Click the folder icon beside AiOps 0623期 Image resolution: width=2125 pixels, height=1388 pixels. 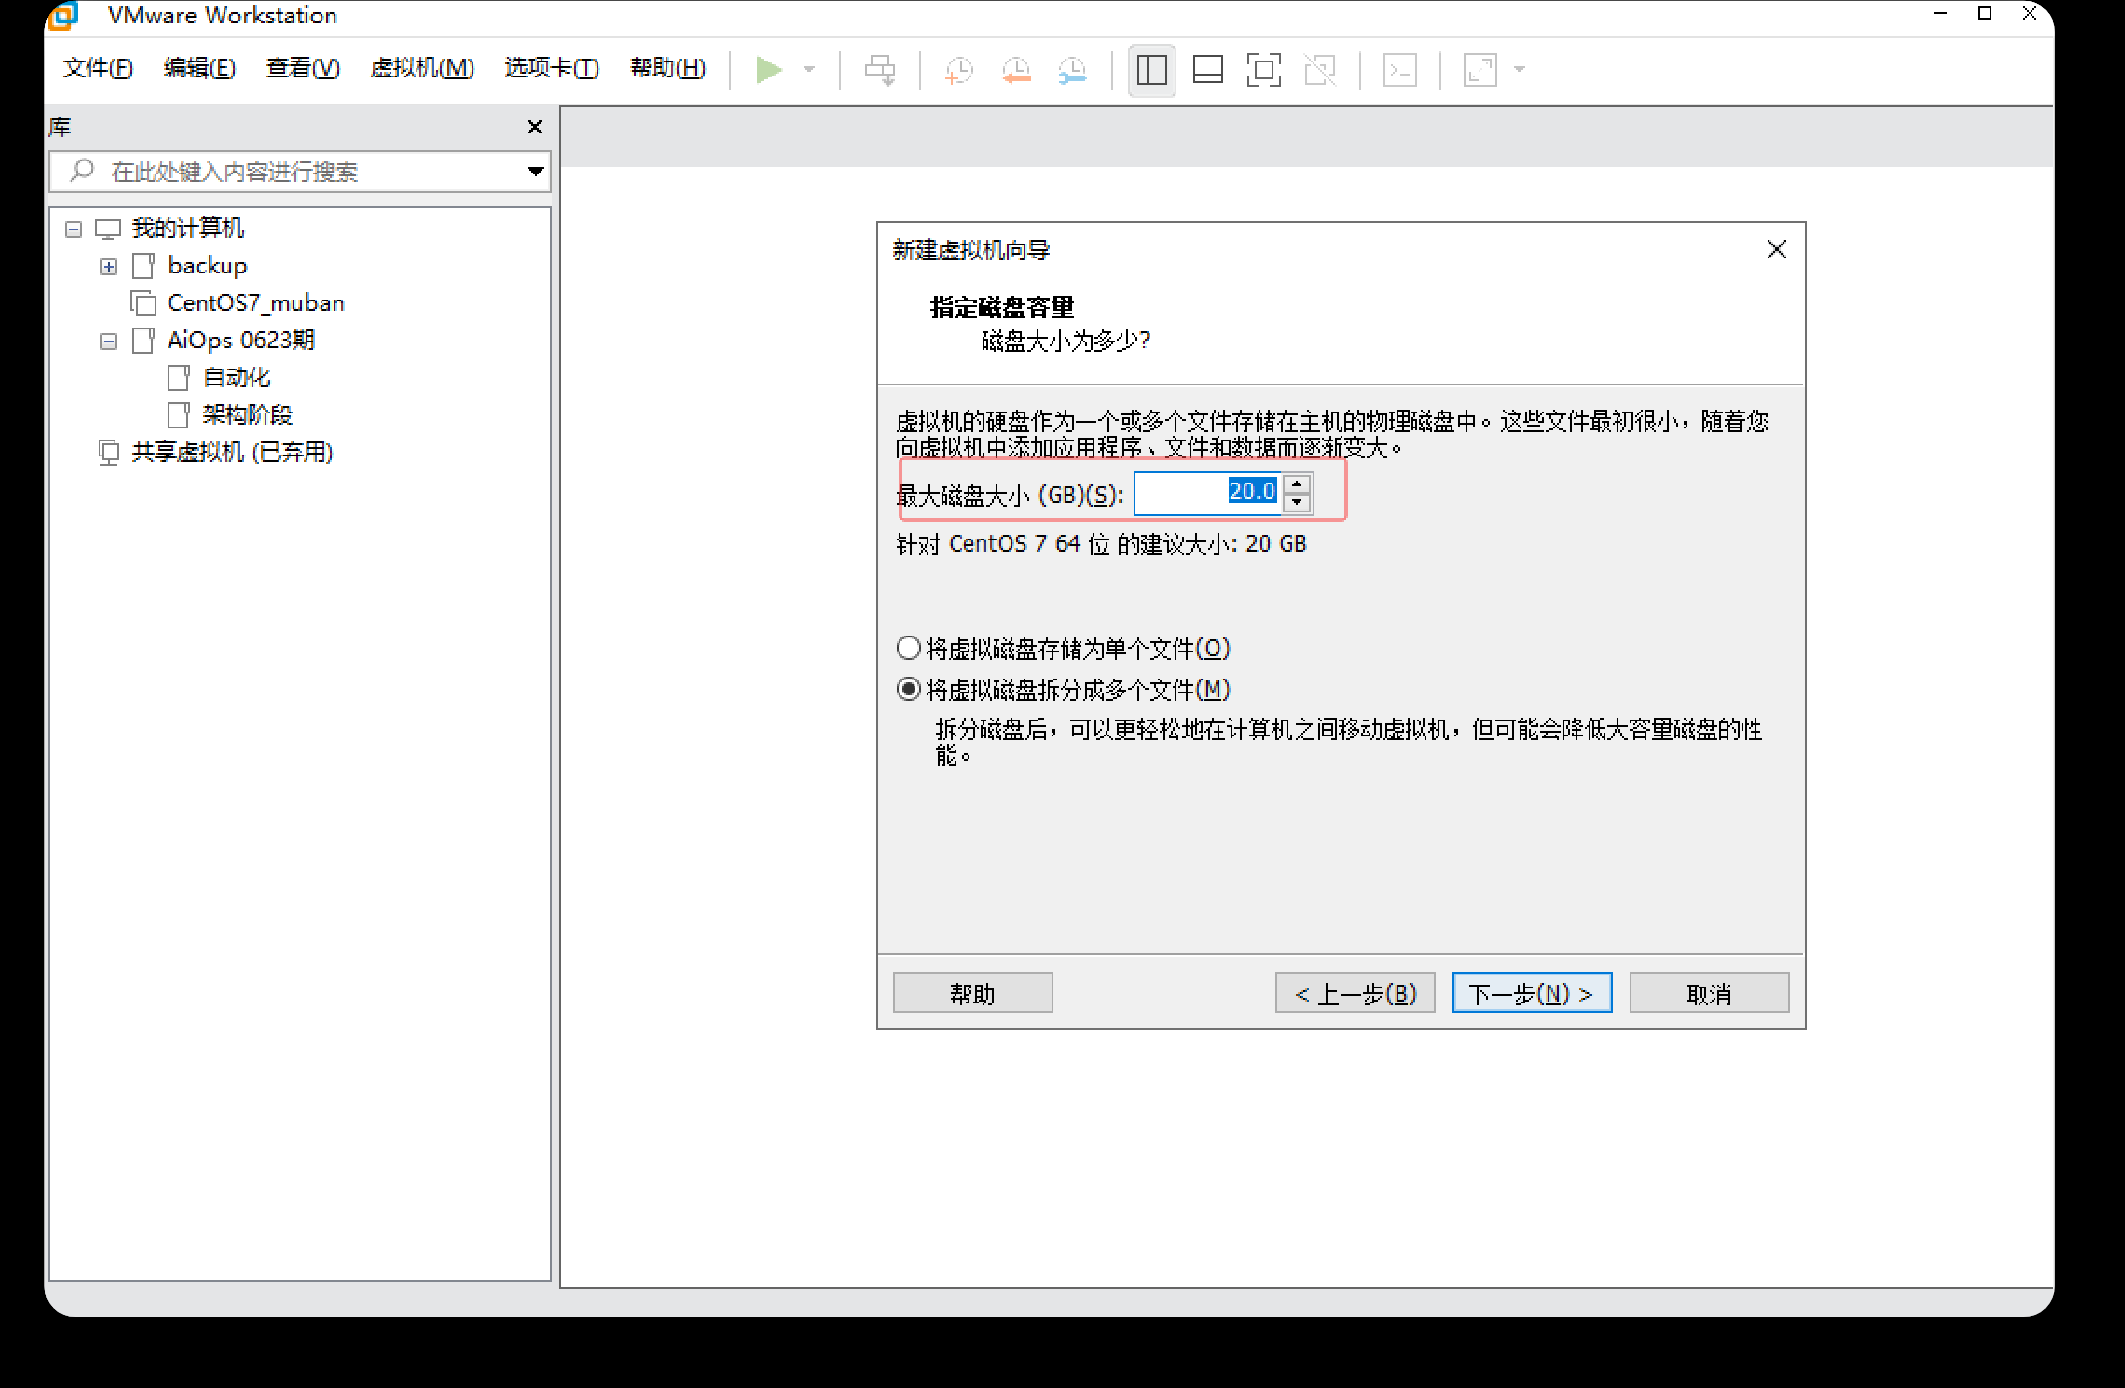143,341
